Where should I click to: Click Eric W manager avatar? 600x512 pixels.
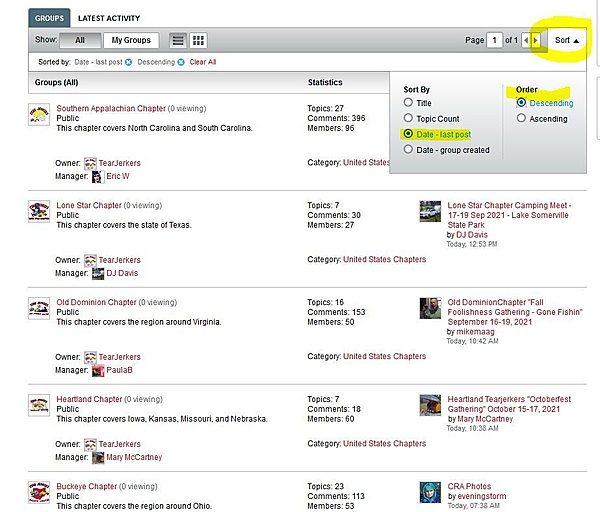click(x=97, y=176)
